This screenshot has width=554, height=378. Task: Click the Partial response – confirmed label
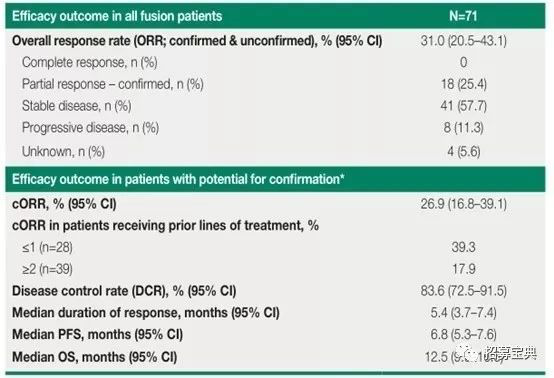(x=112, y=84)
